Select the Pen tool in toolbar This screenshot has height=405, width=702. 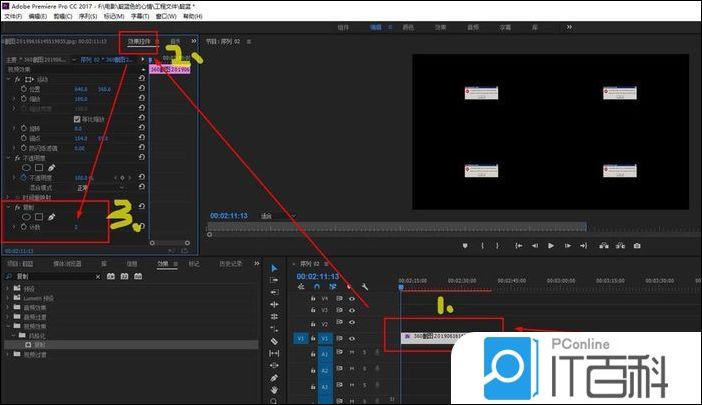(x=274, y=378)
